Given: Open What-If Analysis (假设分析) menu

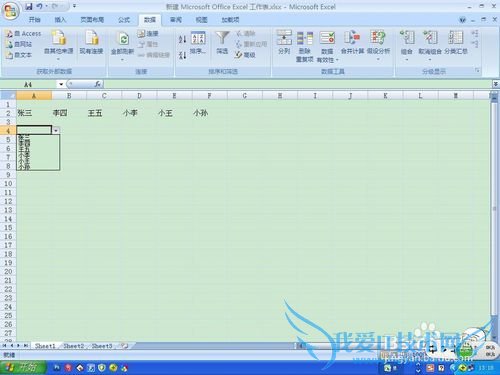Looking at the screenshot, I should [x=378, y=45].
